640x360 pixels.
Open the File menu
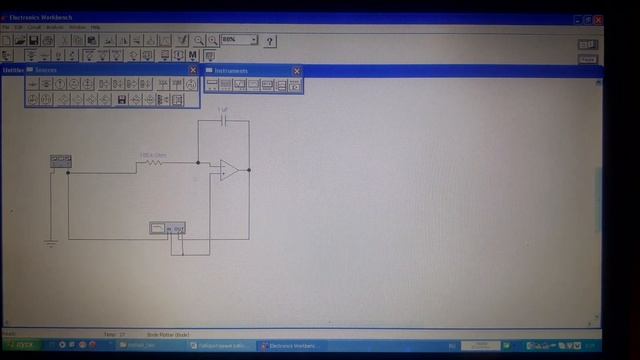pyautogui.click(x=5, y=27)
